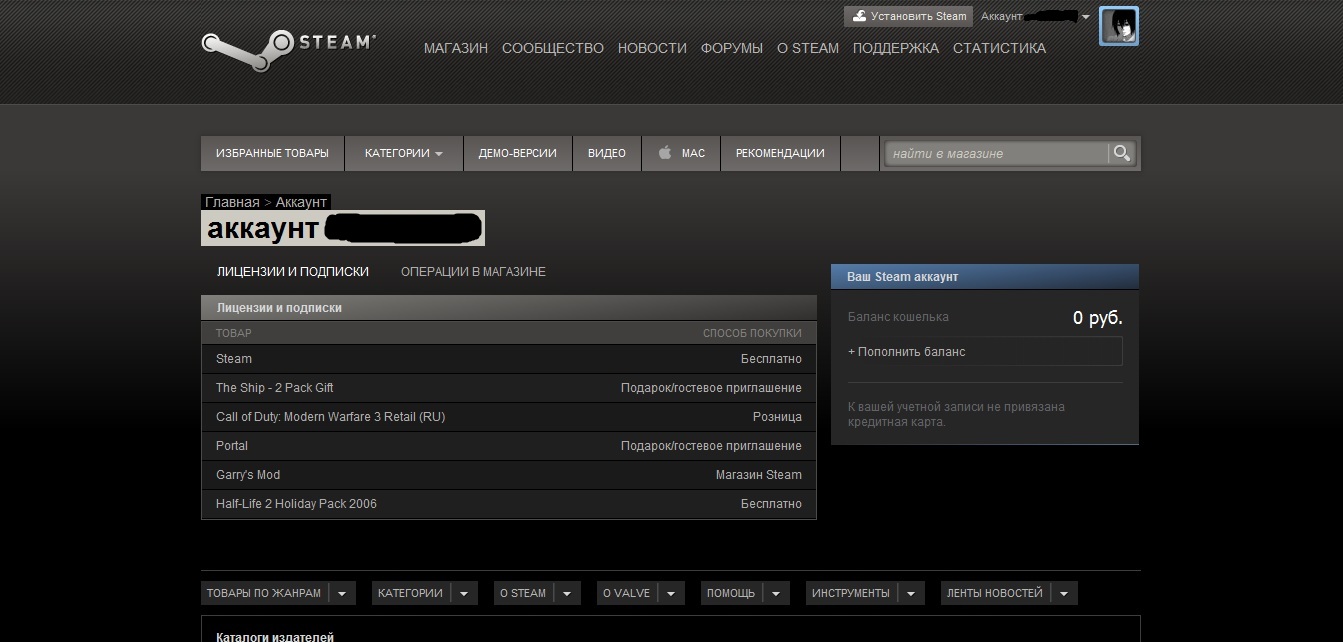Click Установить Steam button

click(909, 16)
